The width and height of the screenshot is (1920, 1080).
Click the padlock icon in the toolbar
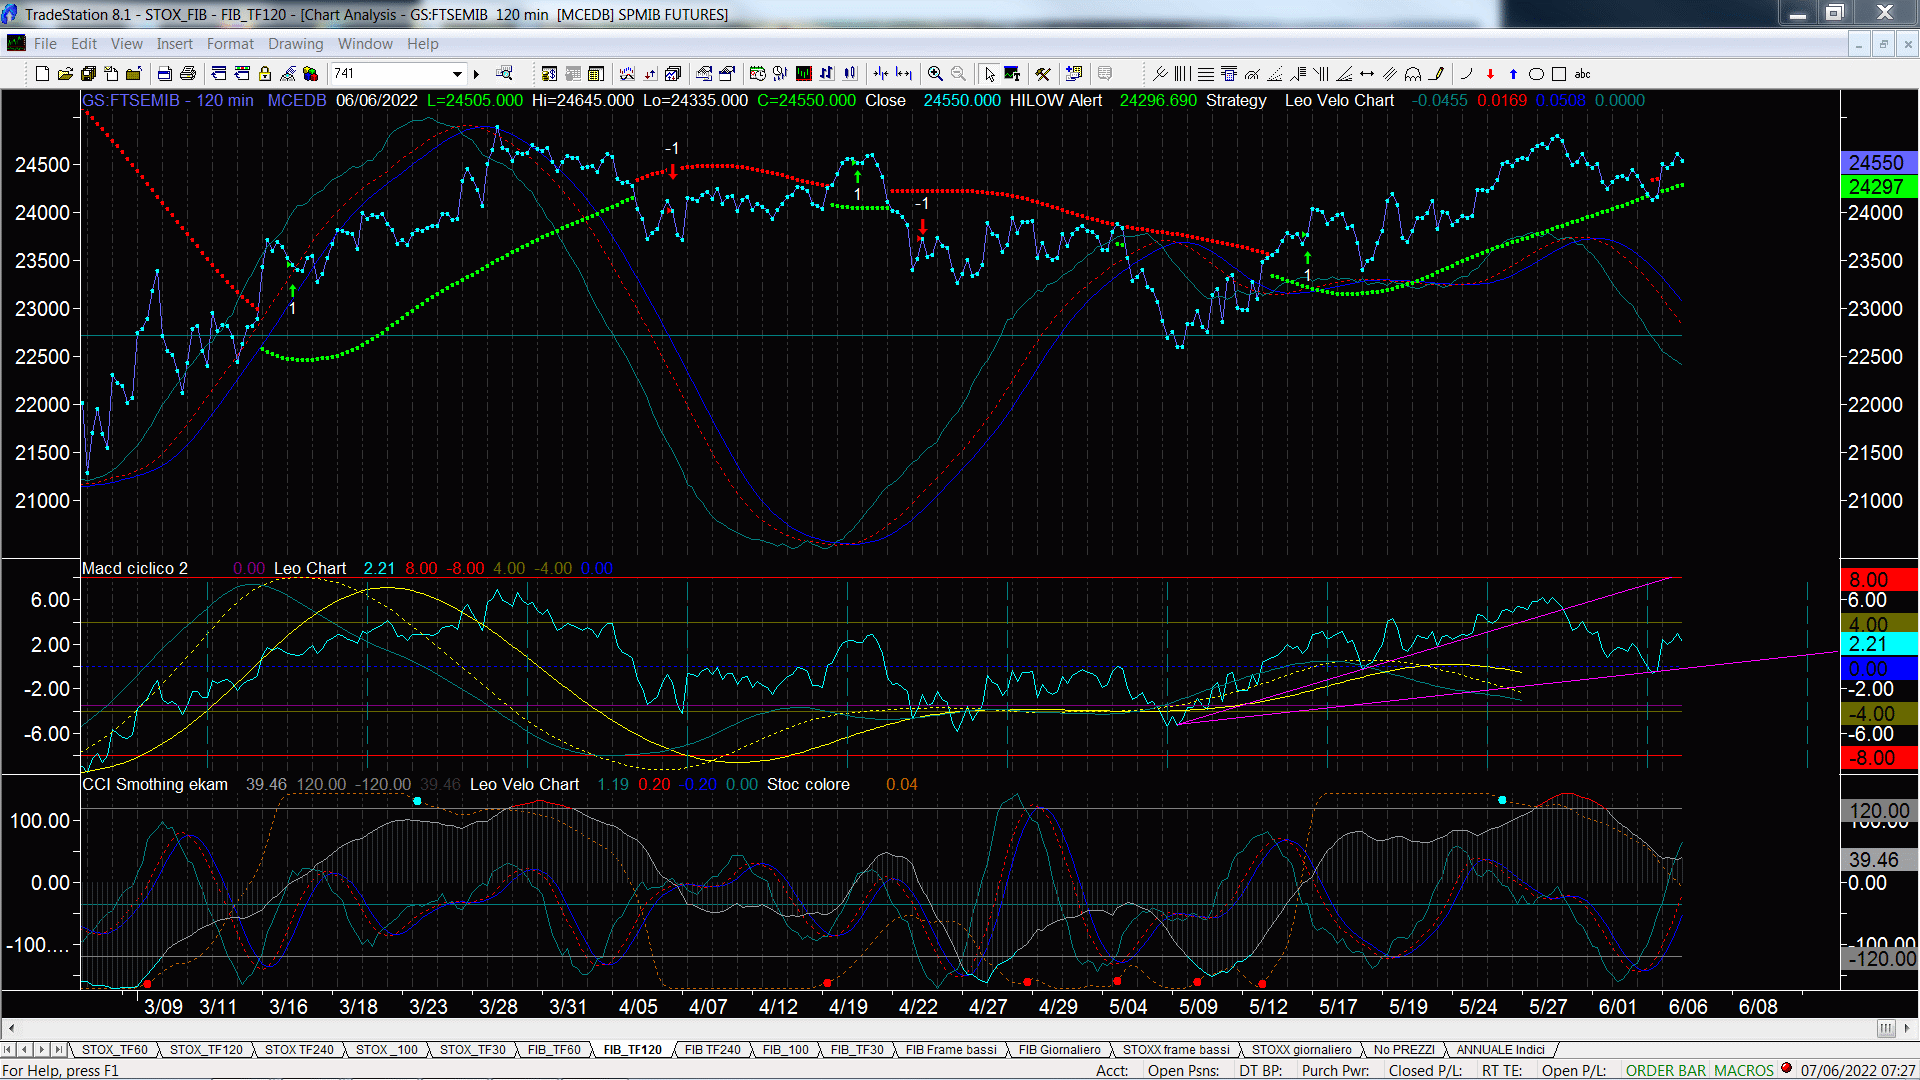265,74
